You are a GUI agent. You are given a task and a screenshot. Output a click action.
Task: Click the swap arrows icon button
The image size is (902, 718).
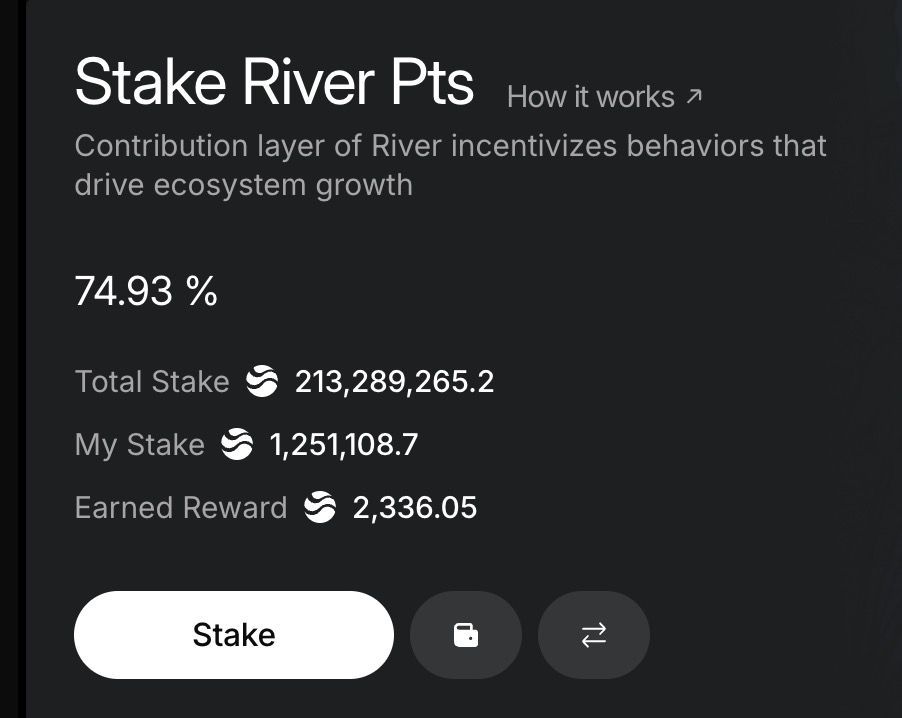[594, 635]
